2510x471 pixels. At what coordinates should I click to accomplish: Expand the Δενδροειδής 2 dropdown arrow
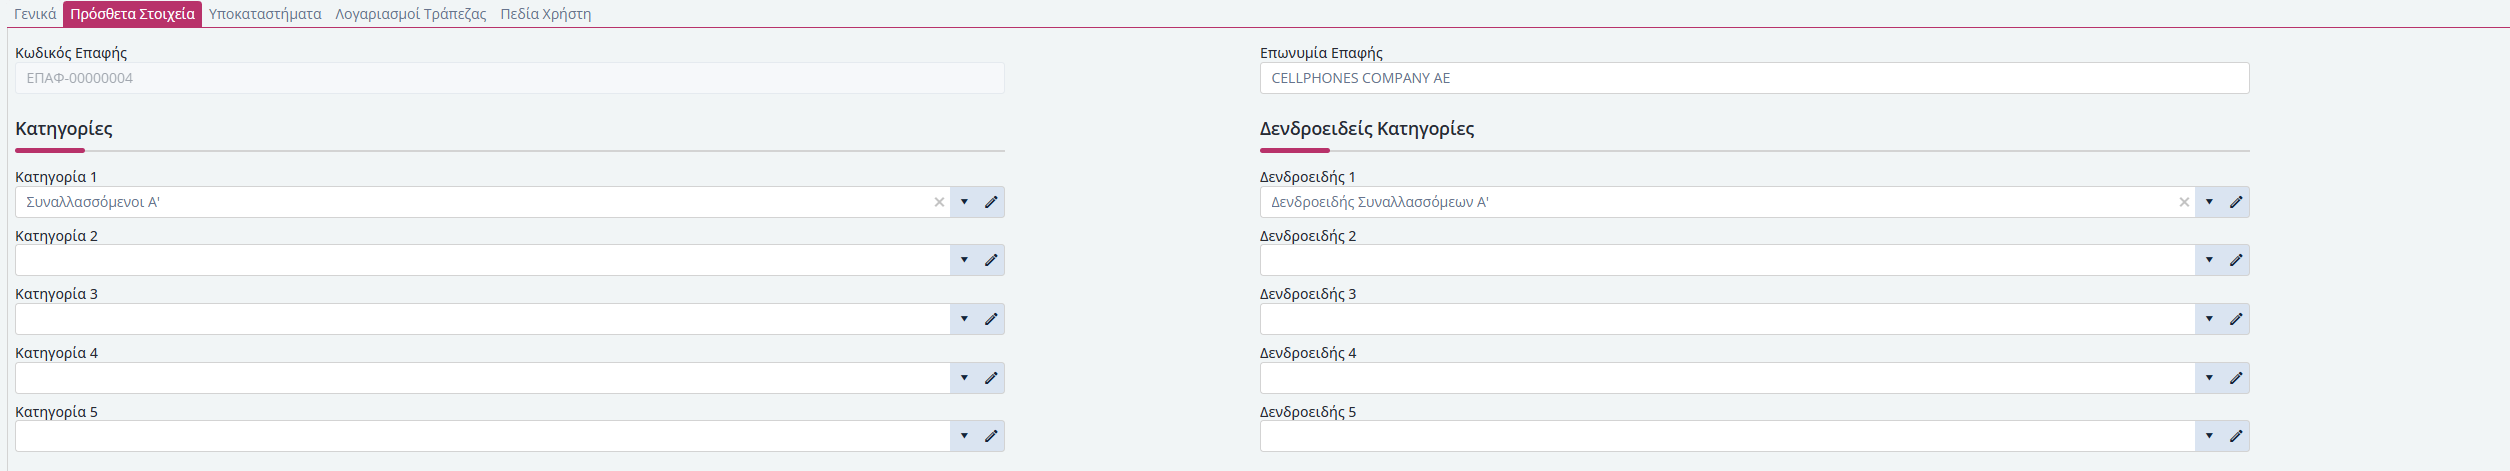[2209, 260]
